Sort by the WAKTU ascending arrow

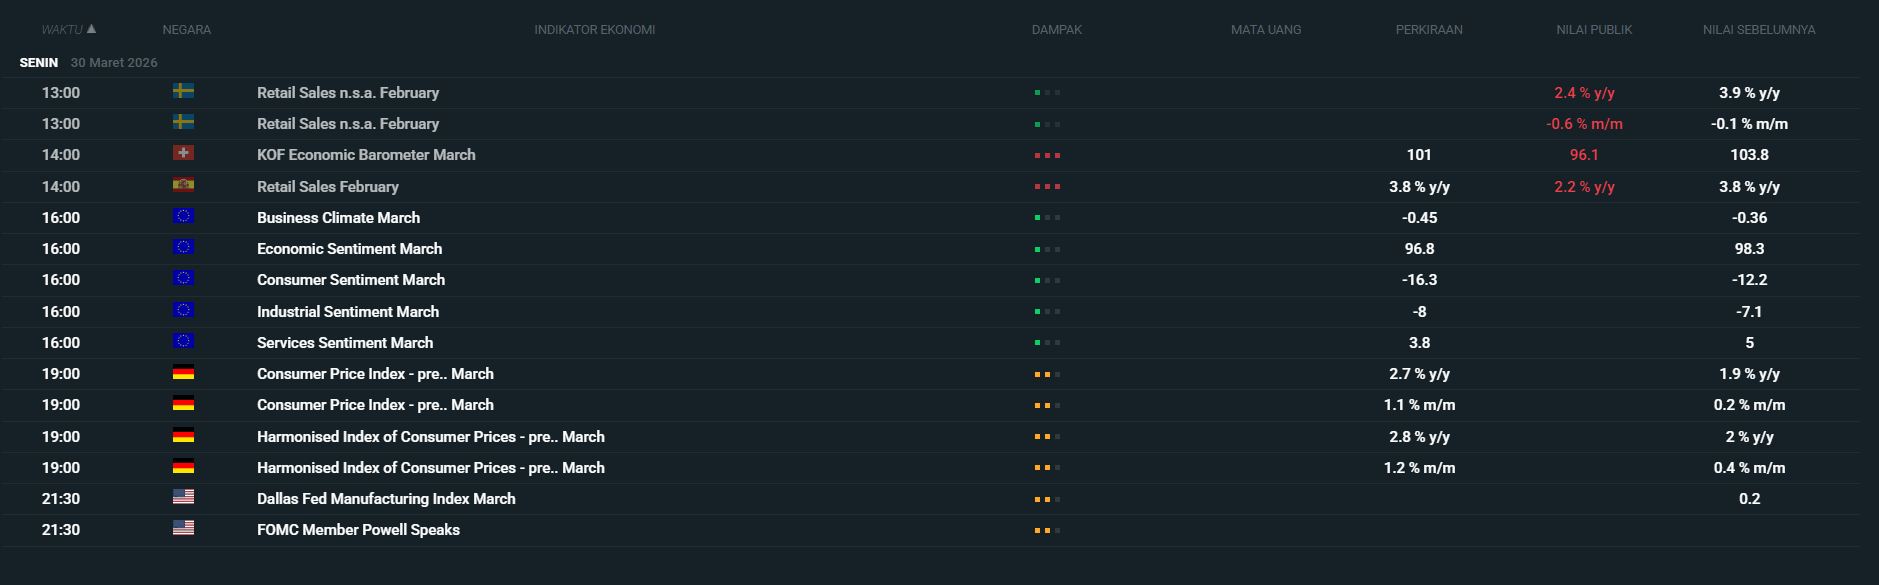click(92, 29)
